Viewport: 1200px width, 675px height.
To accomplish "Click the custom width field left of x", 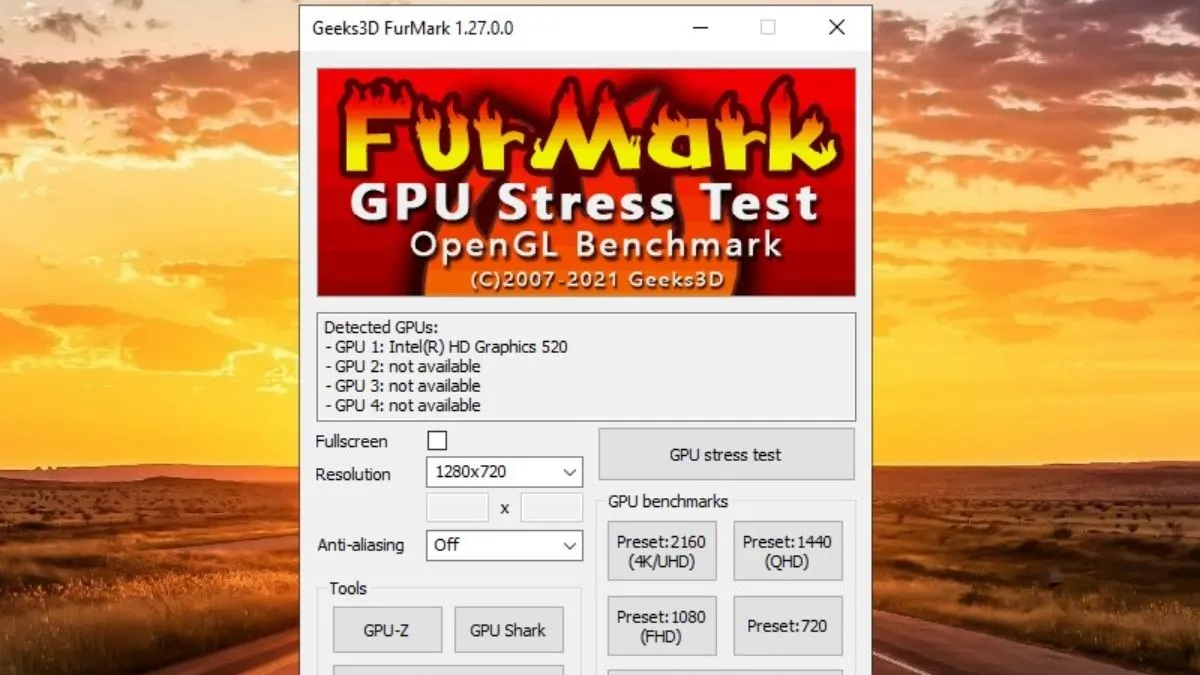I will pyautogui.click(x=457, y=508).
